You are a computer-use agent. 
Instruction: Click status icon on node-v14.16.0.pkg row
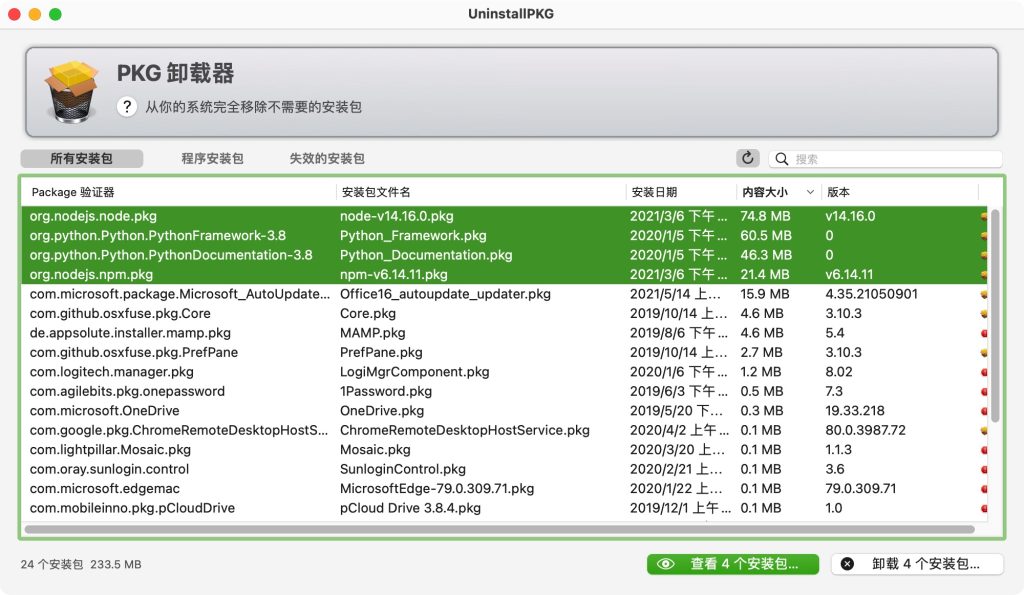pos(984,216)
